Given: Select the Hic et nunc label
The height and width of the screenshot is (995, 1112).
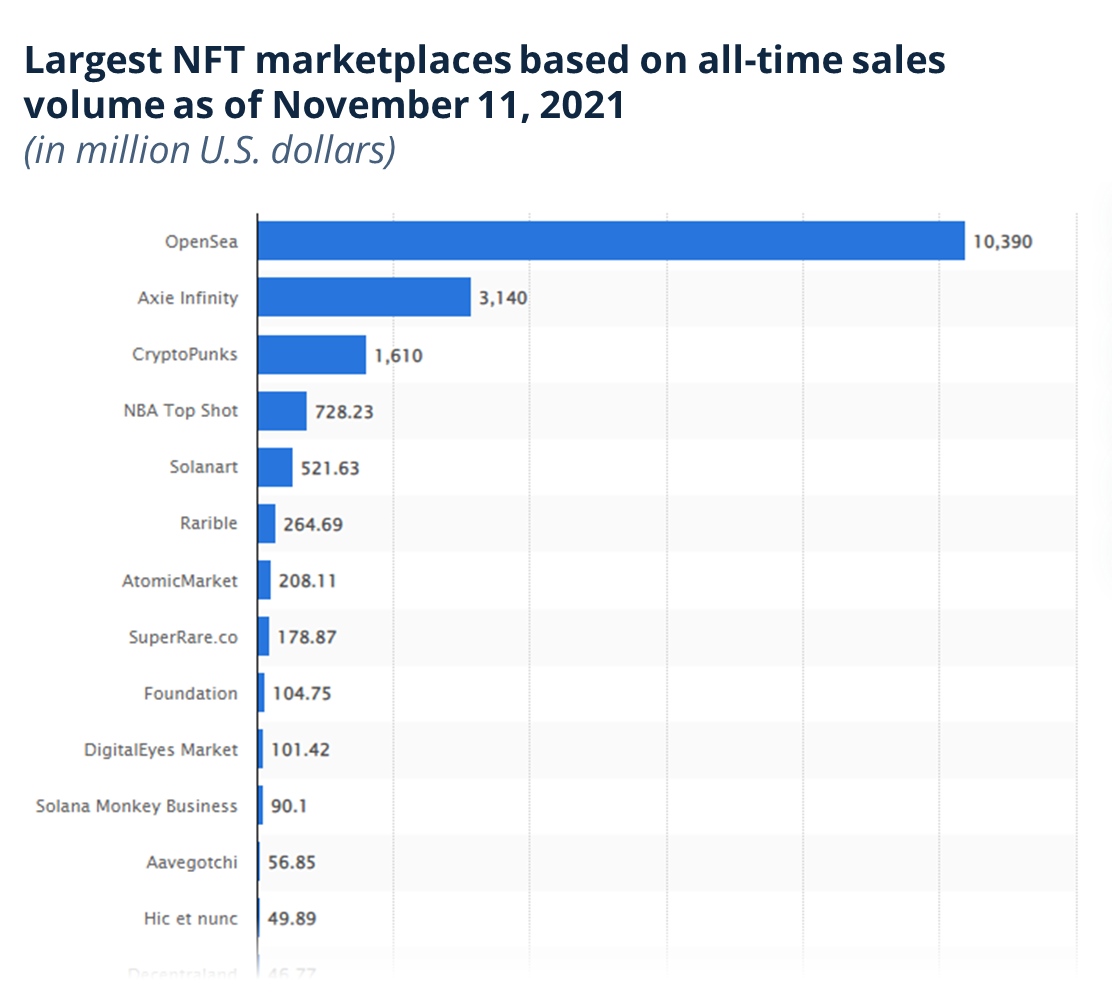Looking at the screenshot, I should click(x=191, y=918).
